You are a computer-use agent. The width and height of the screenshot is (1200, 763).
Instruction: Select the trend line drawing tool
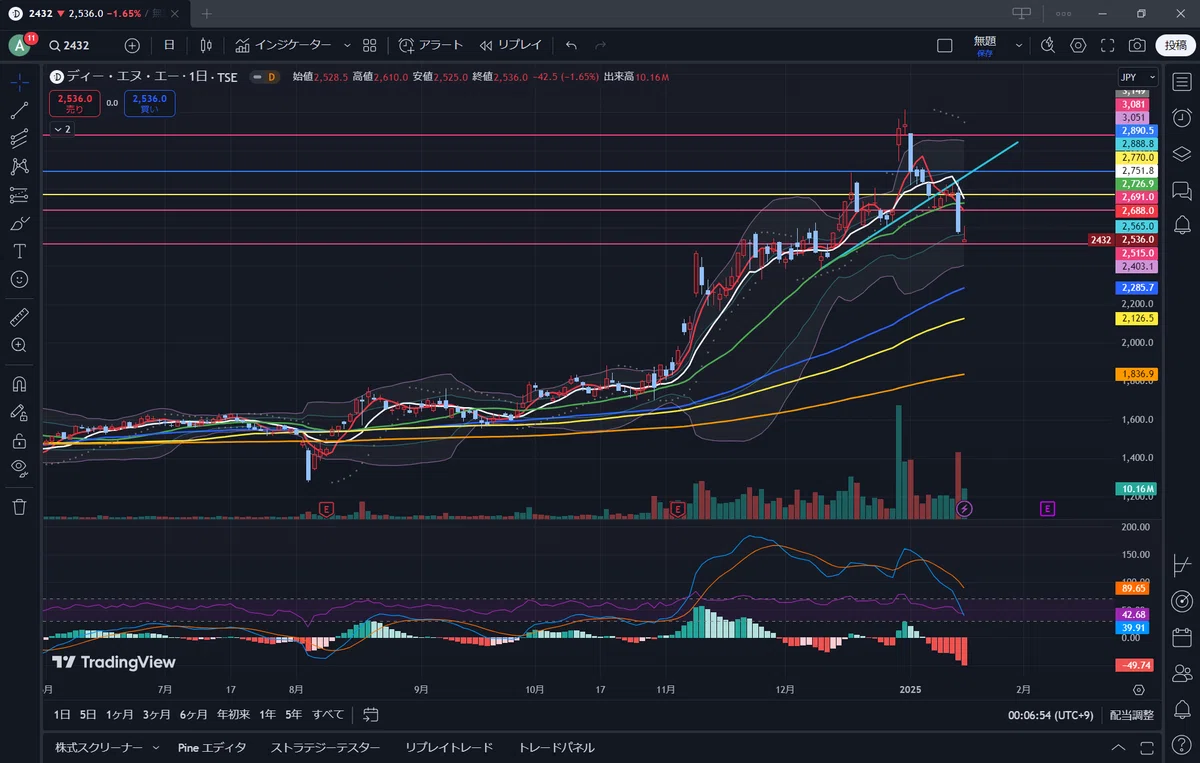[x=19, y=110]
